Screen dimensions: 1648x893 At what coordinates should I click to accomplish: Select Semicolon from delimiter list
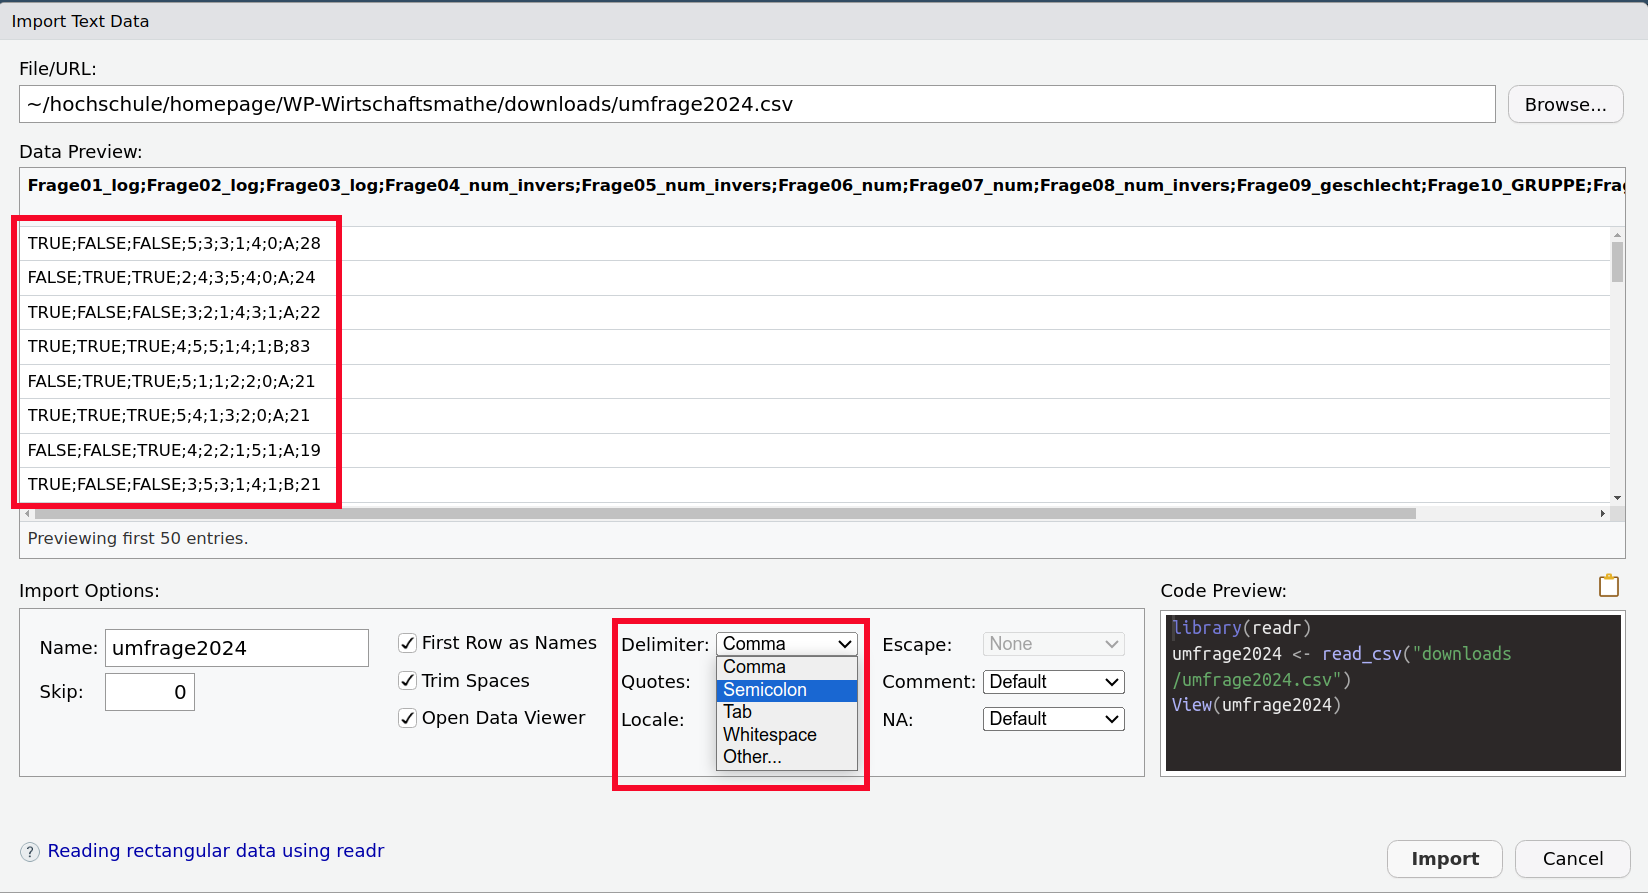[x=786, y=690]
